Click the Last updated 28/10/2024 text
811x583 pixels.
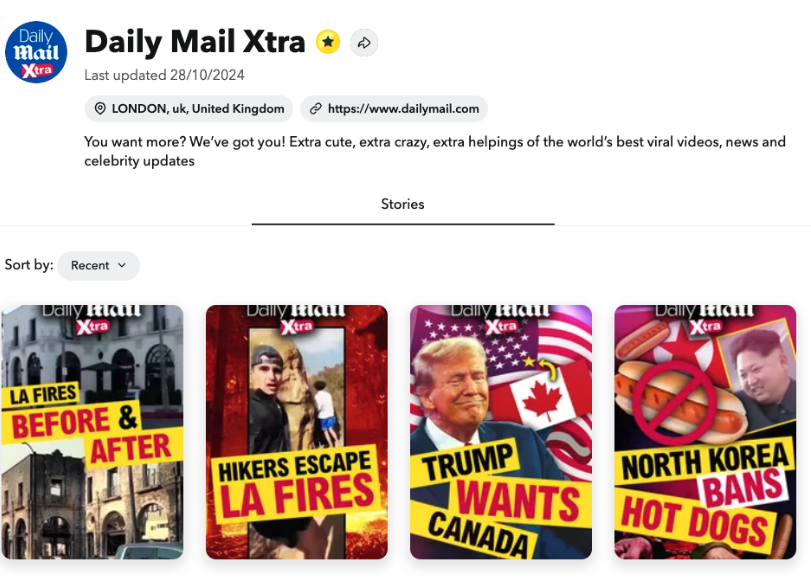[x=164, y=76]
